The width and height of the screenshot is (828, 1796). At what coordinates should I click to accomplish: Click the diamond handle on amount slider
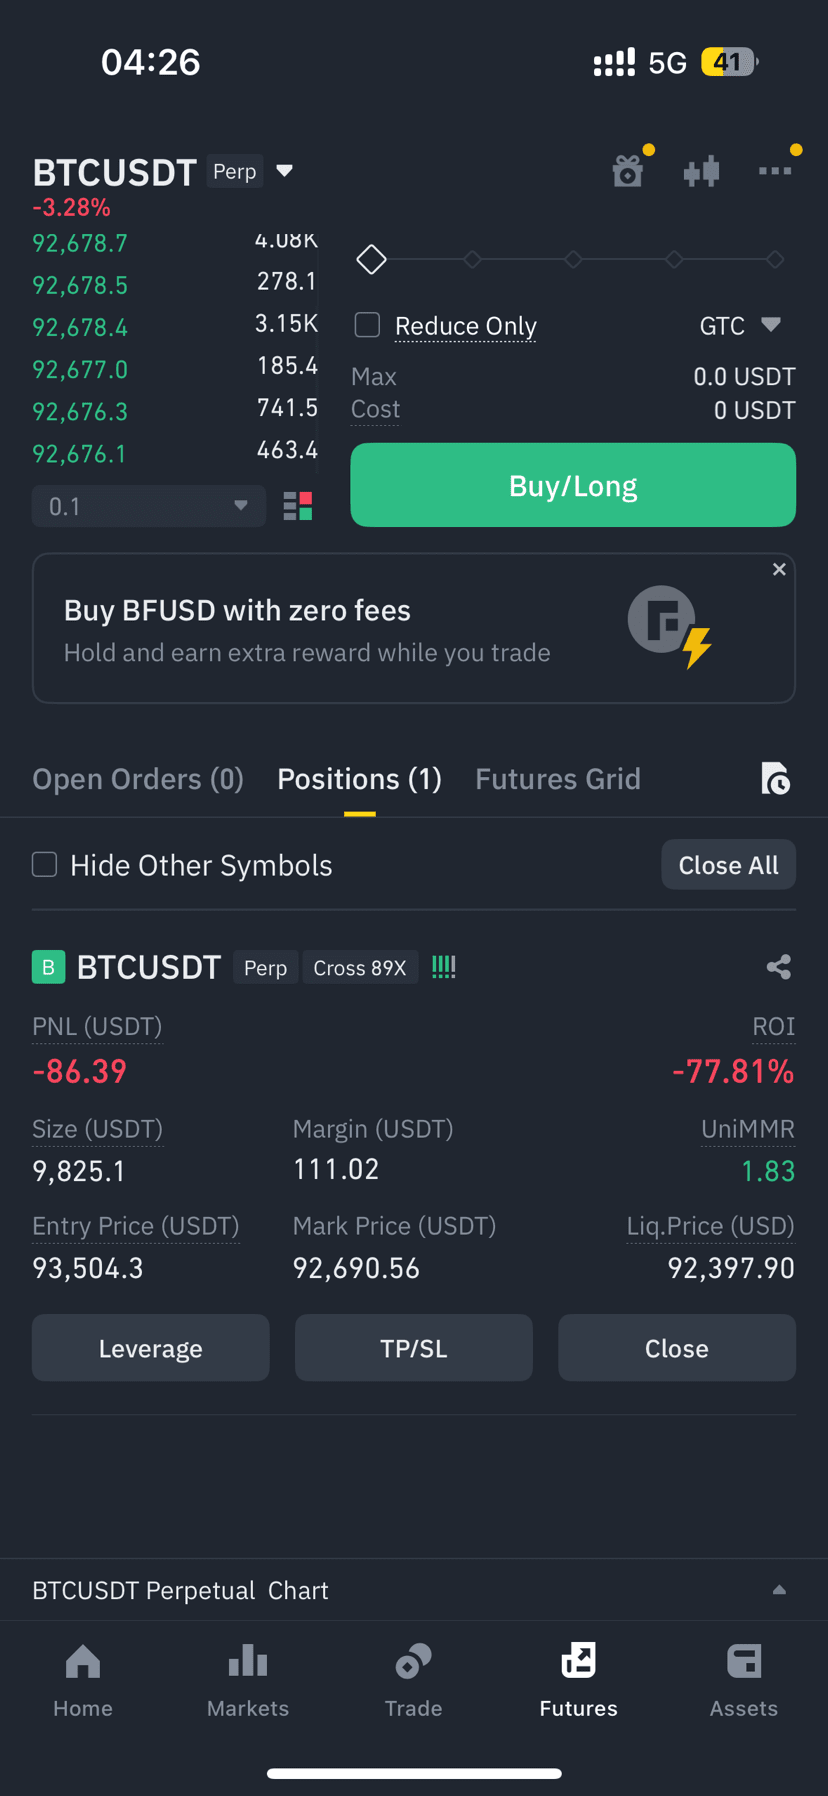[372, 259]
